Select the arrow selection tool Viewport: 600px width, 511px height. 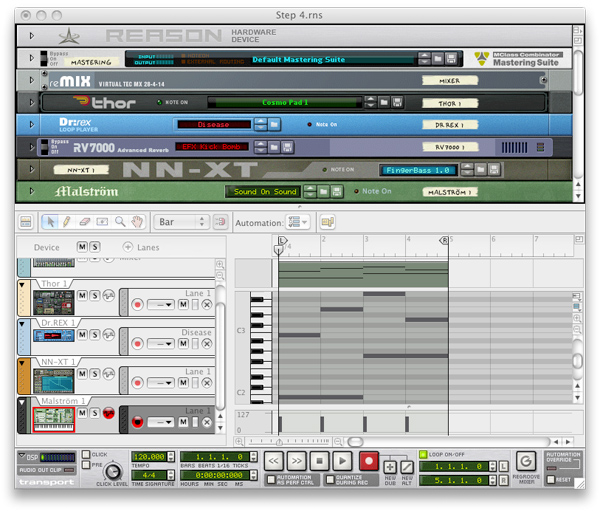[x=50, y=222]
